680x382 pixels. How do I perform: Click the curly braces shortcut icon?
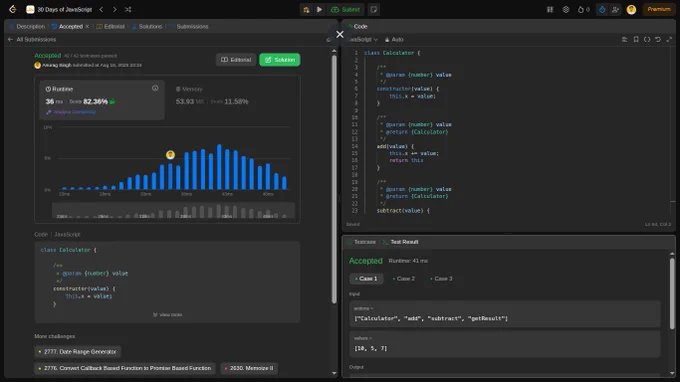(x=647, y=39)
